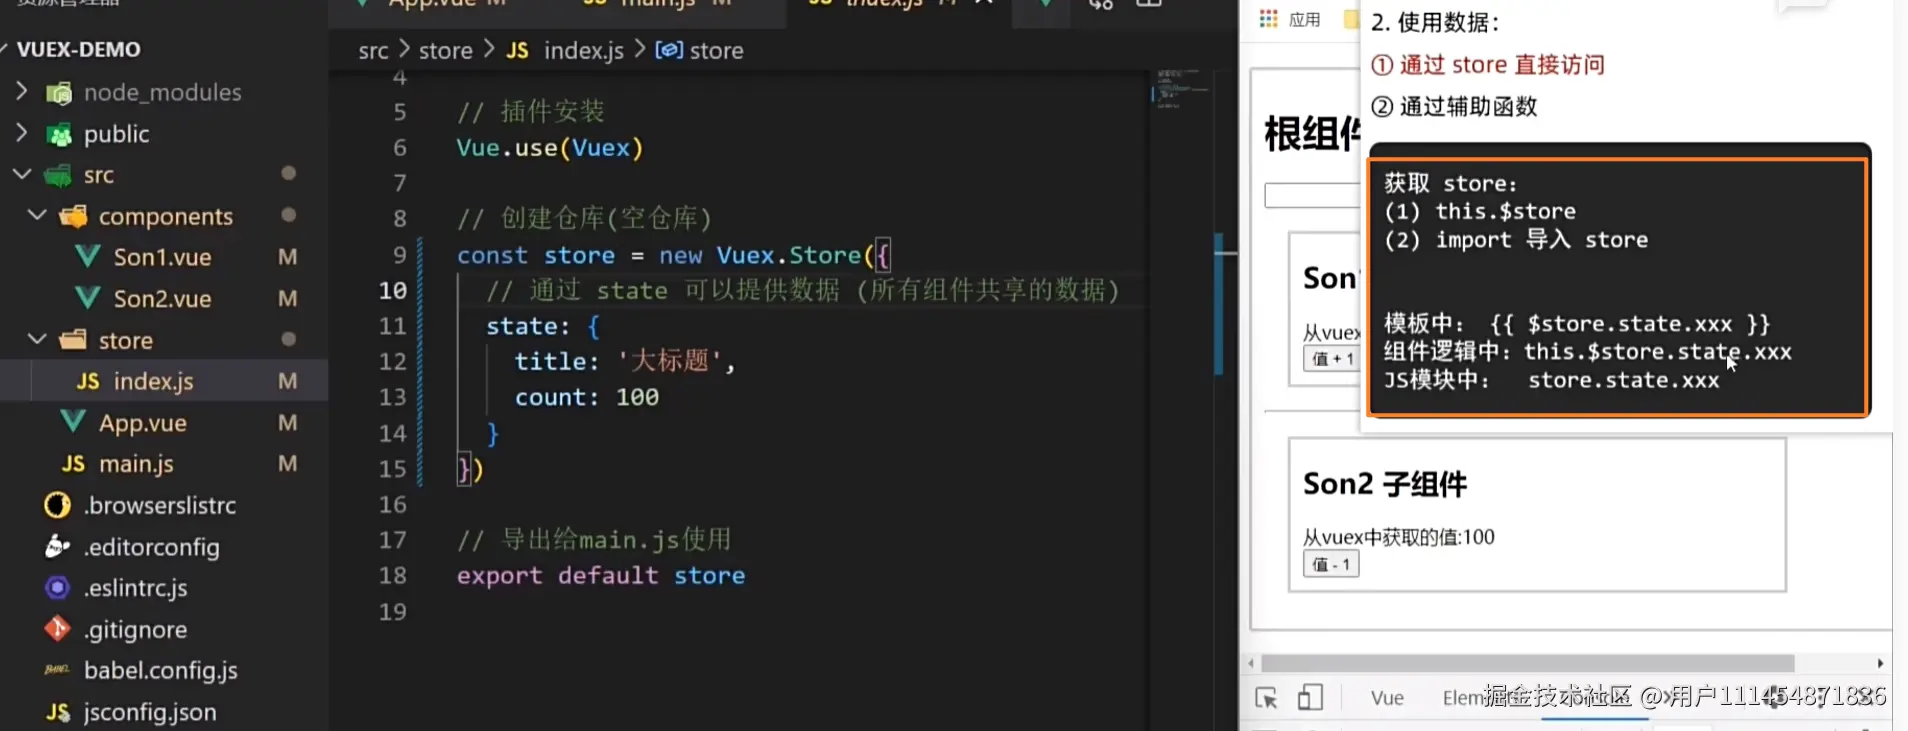Click 'Vuex.Store' on line 9
Screen dimensions: 1908x731
(x=789, y=256)
